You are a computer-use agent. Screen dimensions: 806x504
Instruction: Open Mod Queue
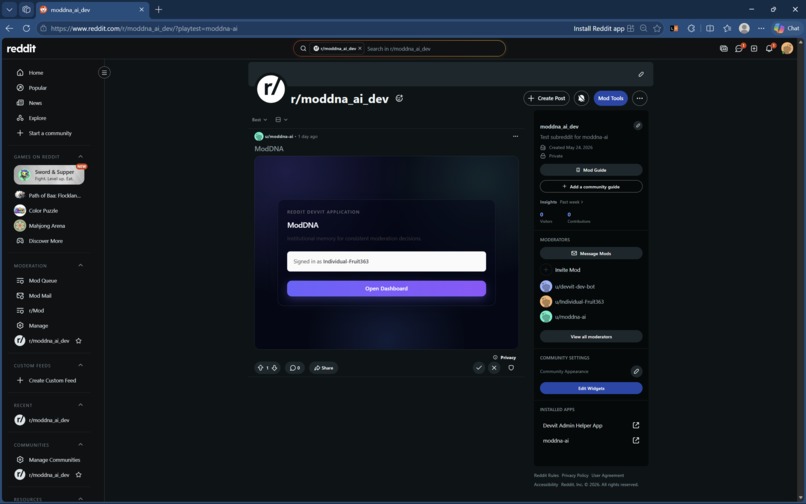tap(43, 281)
